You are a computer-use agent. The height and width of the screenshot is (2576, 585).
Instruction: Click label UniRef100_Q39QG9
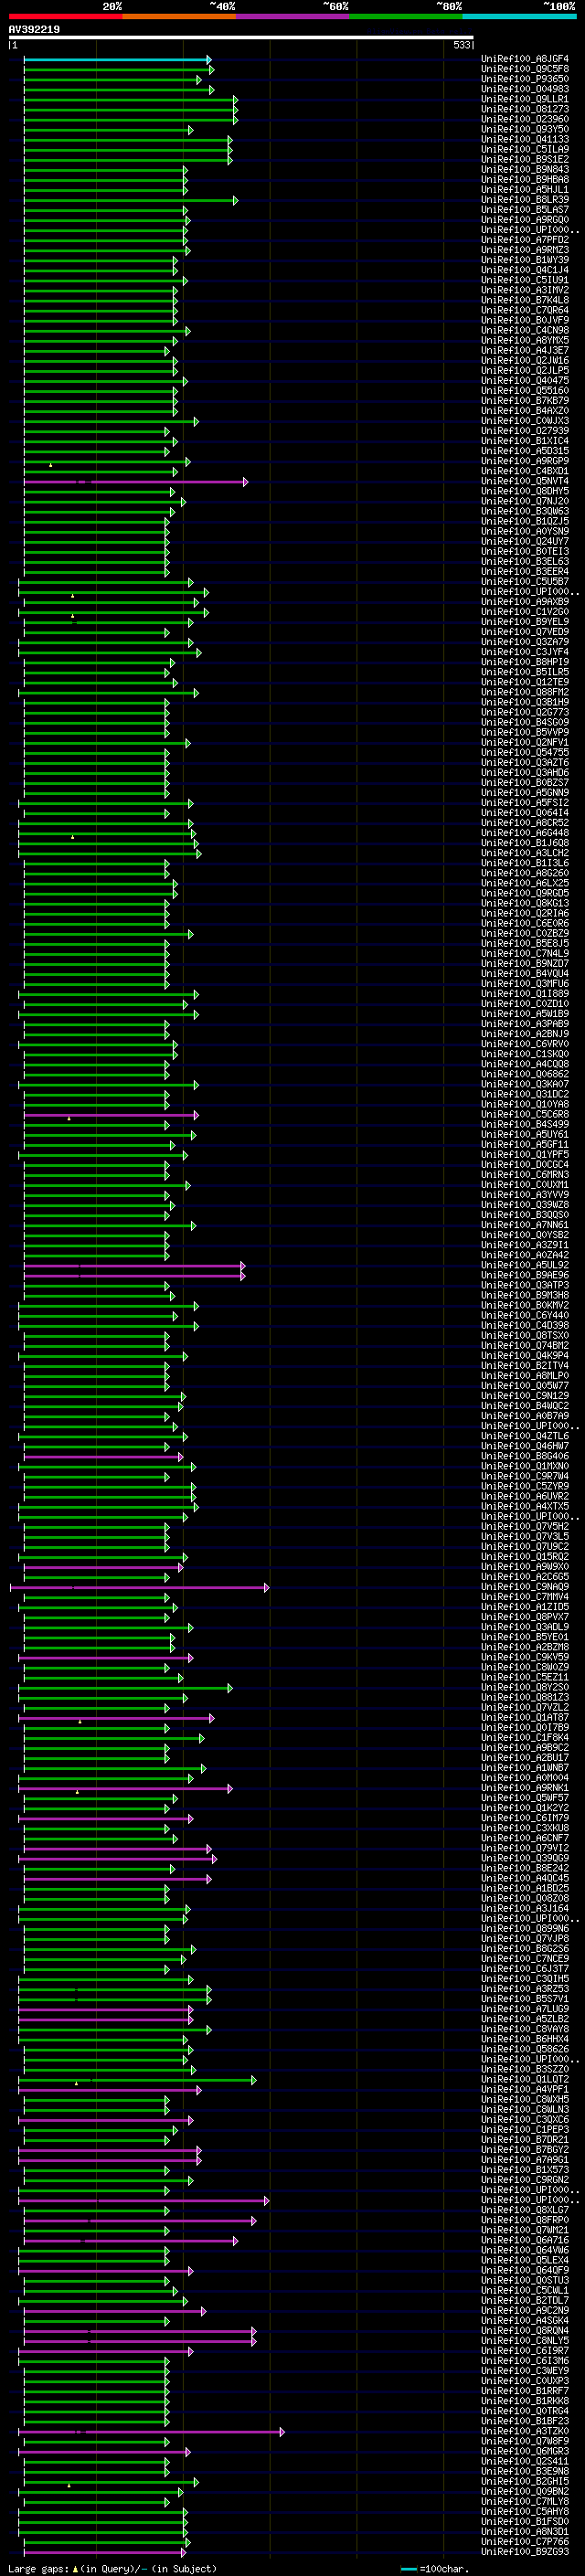525,1859
